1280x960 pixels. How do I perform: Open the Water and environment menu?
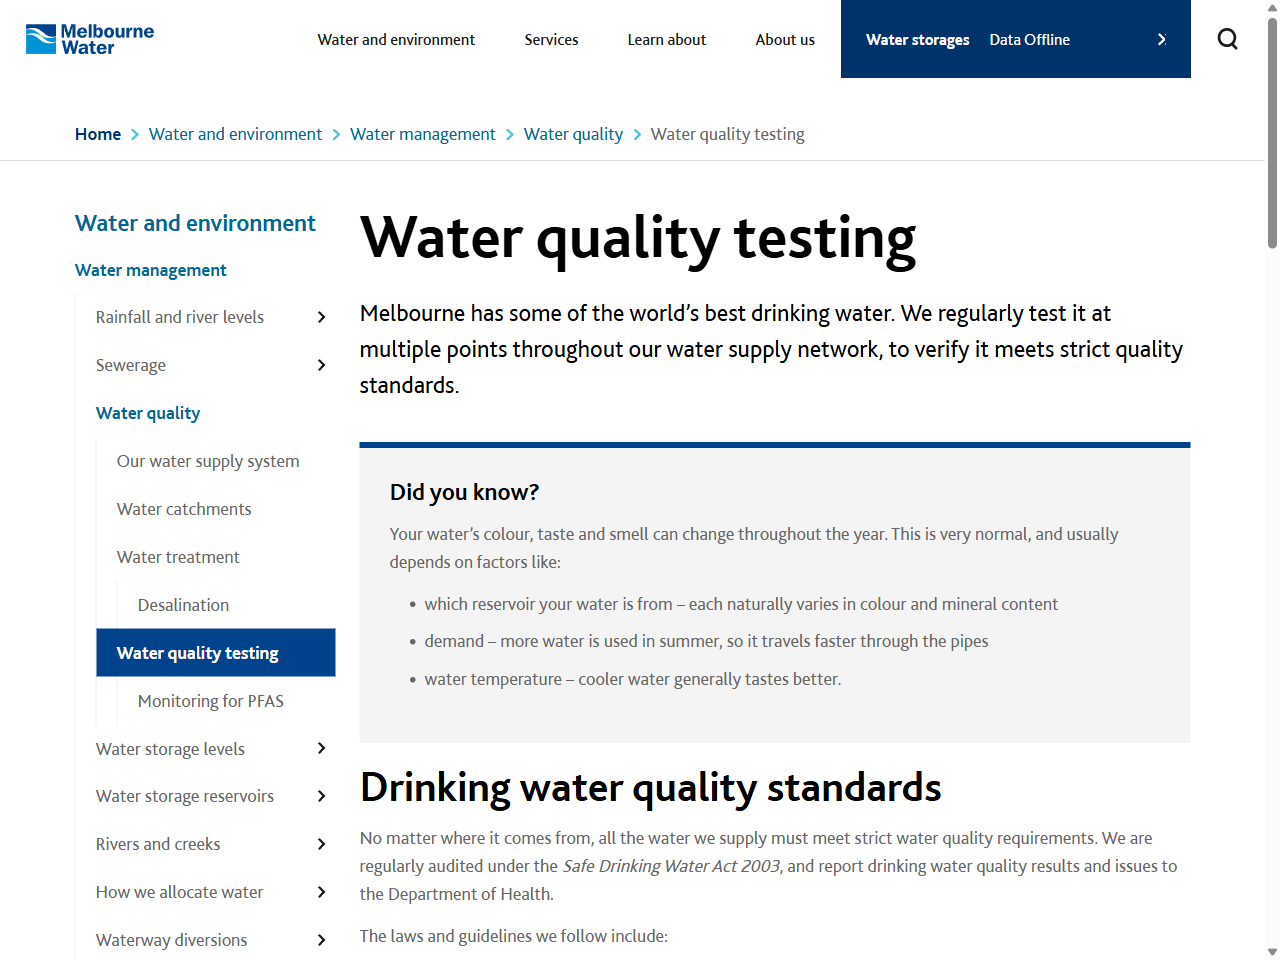click(x=396, y=39)
